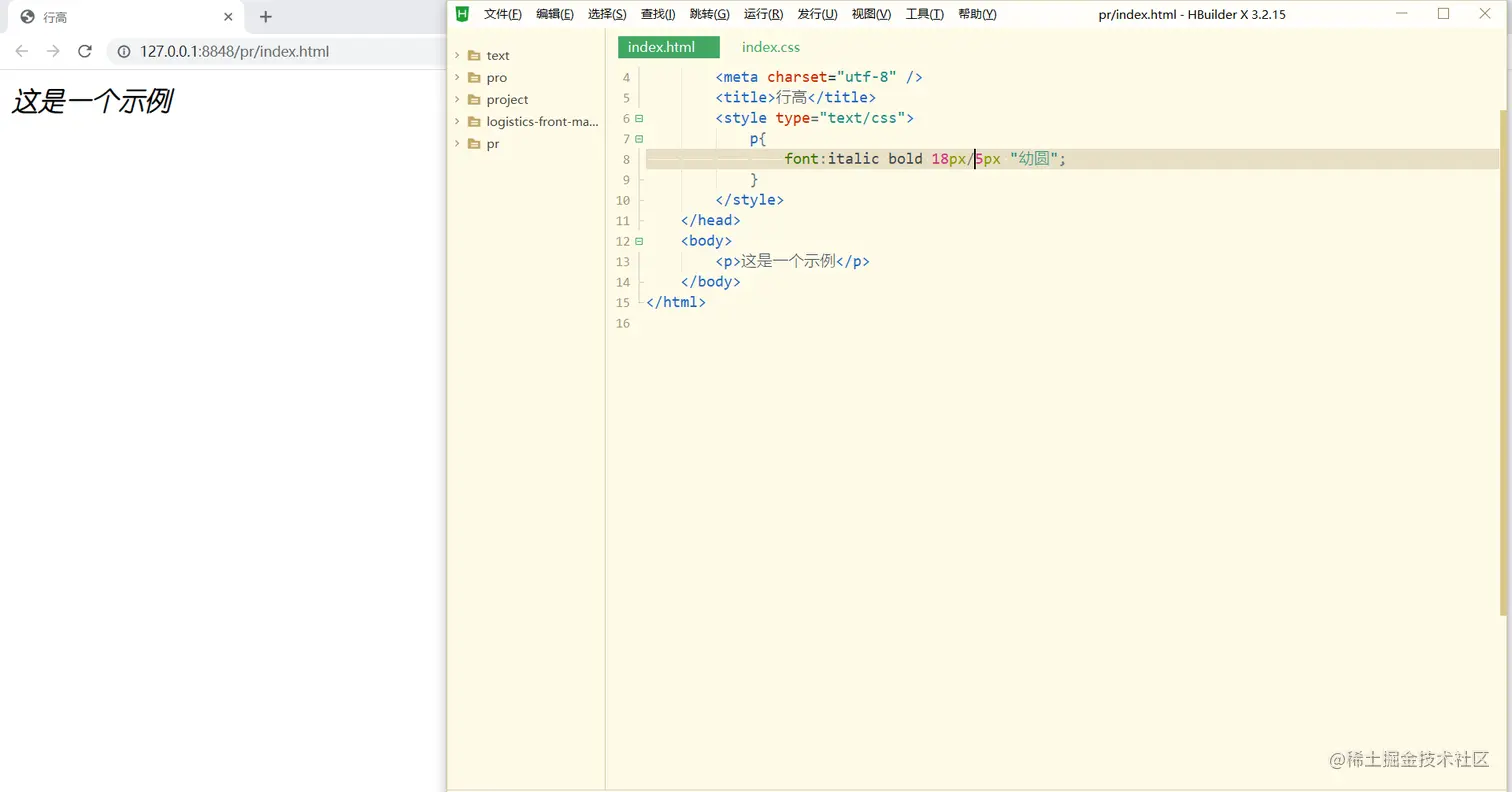The width and height of the screenshot is (1512, 792).
Task: Reload the browser page
Action: tap(85, 51)
